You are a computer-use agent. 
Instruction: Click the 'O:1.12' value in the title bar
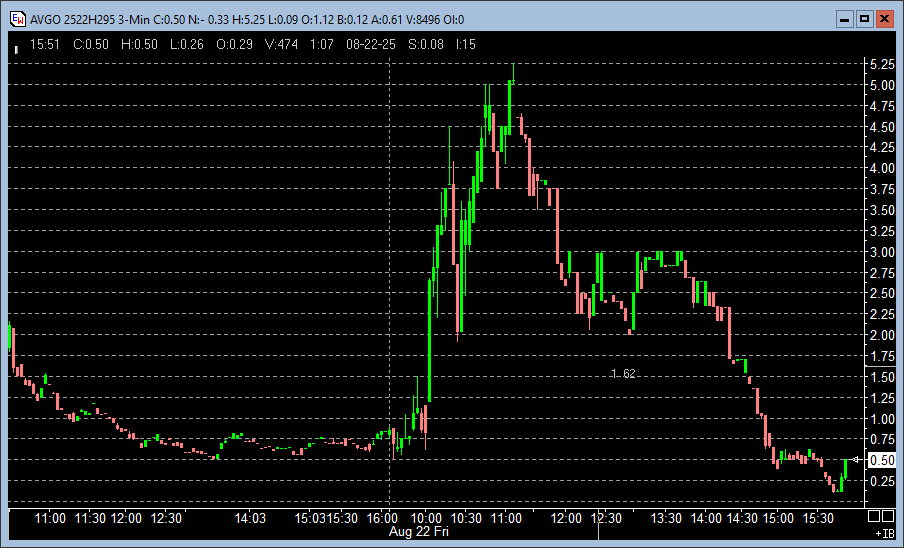coord(318,20)
